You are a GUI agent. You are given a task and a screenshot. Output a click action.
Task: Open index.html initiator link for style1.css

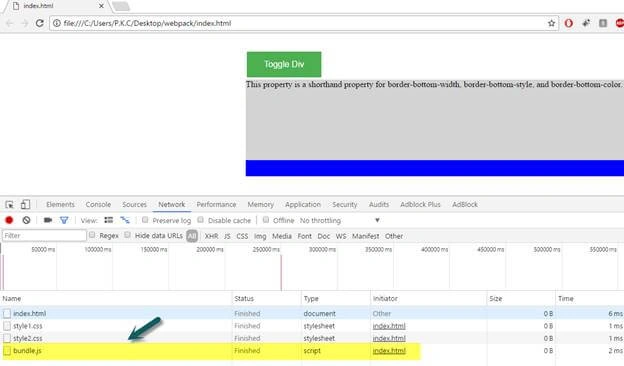point(389,326)
